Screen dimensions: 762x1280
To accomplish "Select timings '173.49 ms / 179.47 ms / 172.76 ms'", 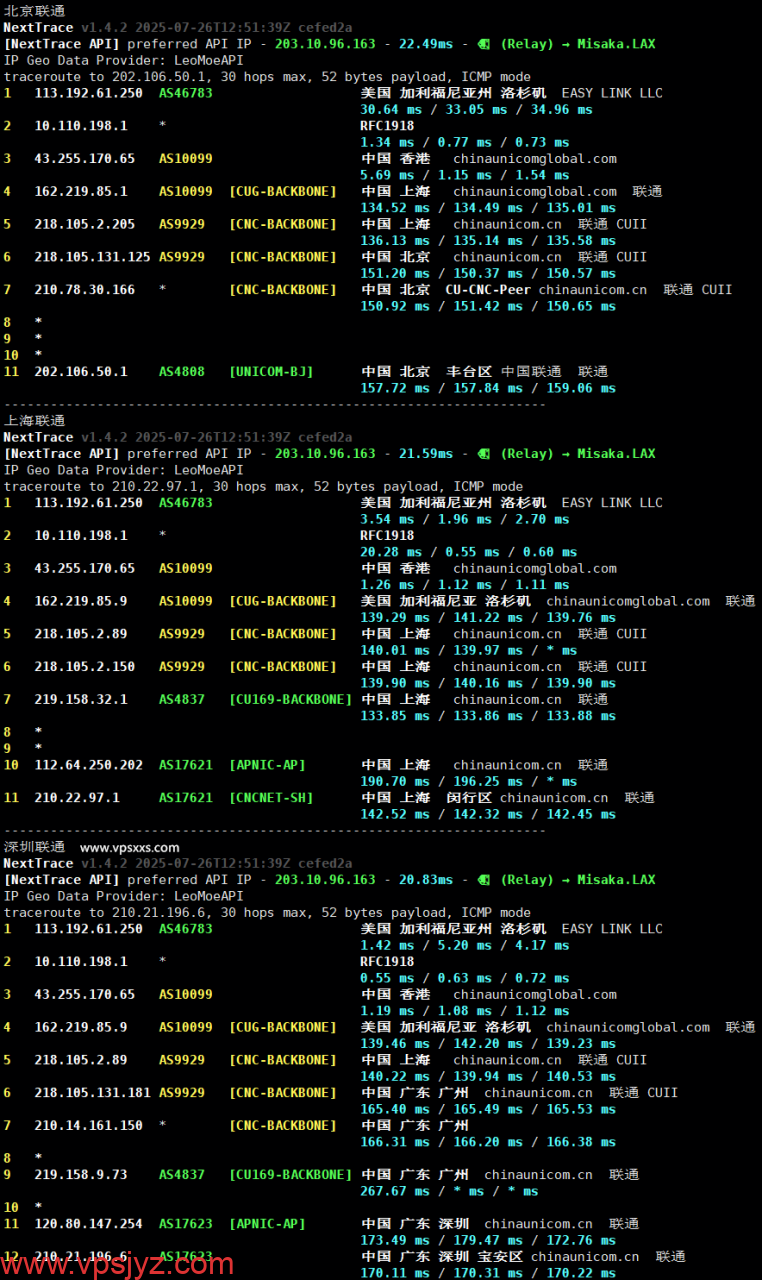I will (488, 1240).
